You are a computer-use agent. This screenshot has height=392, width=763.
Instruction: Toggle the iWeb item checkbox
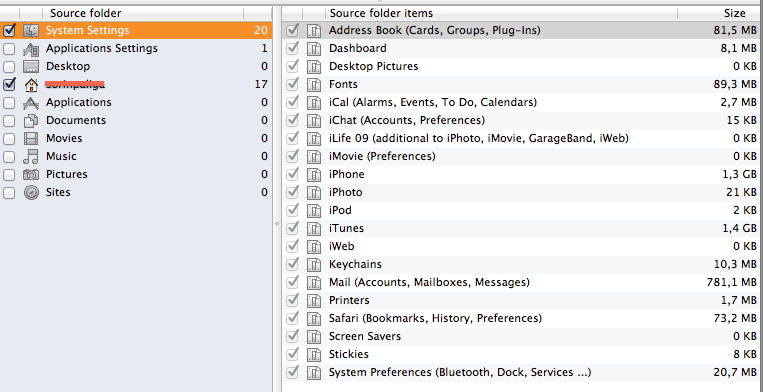tap(292, 246)
